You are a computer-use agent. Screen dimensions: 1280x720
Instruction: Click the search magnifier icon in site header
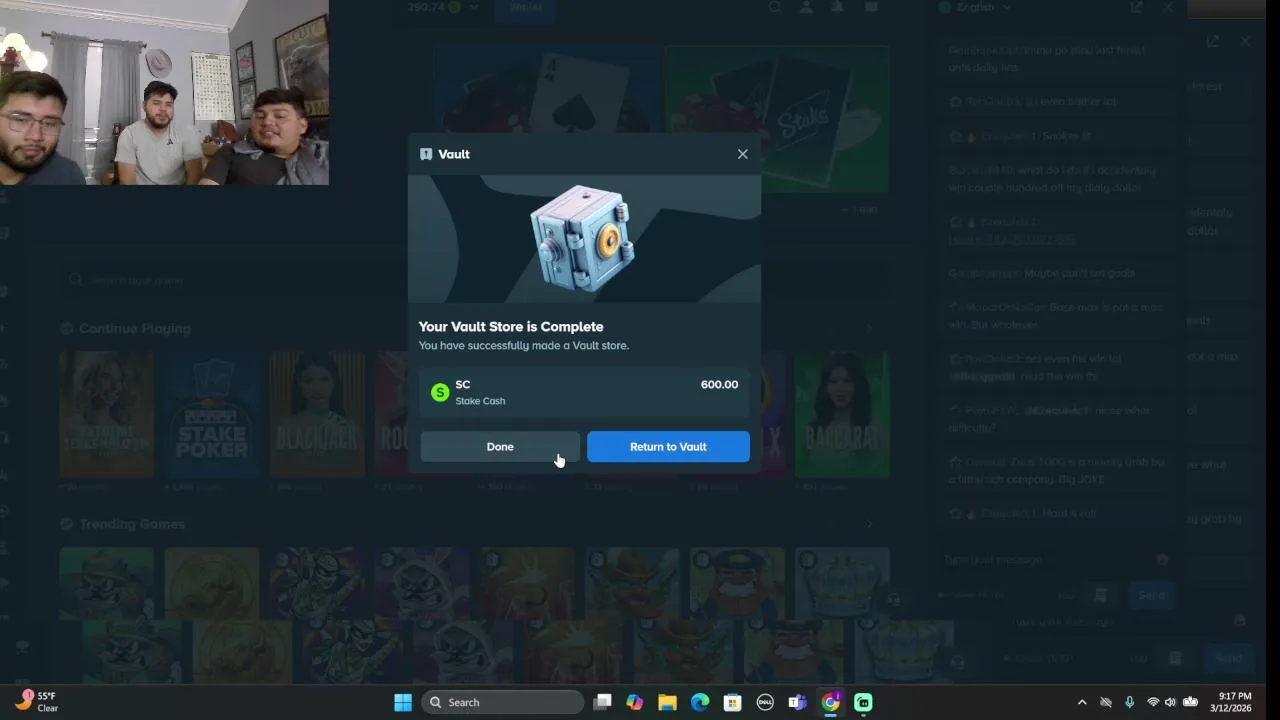pyautogui.click(x=775, y=7)
